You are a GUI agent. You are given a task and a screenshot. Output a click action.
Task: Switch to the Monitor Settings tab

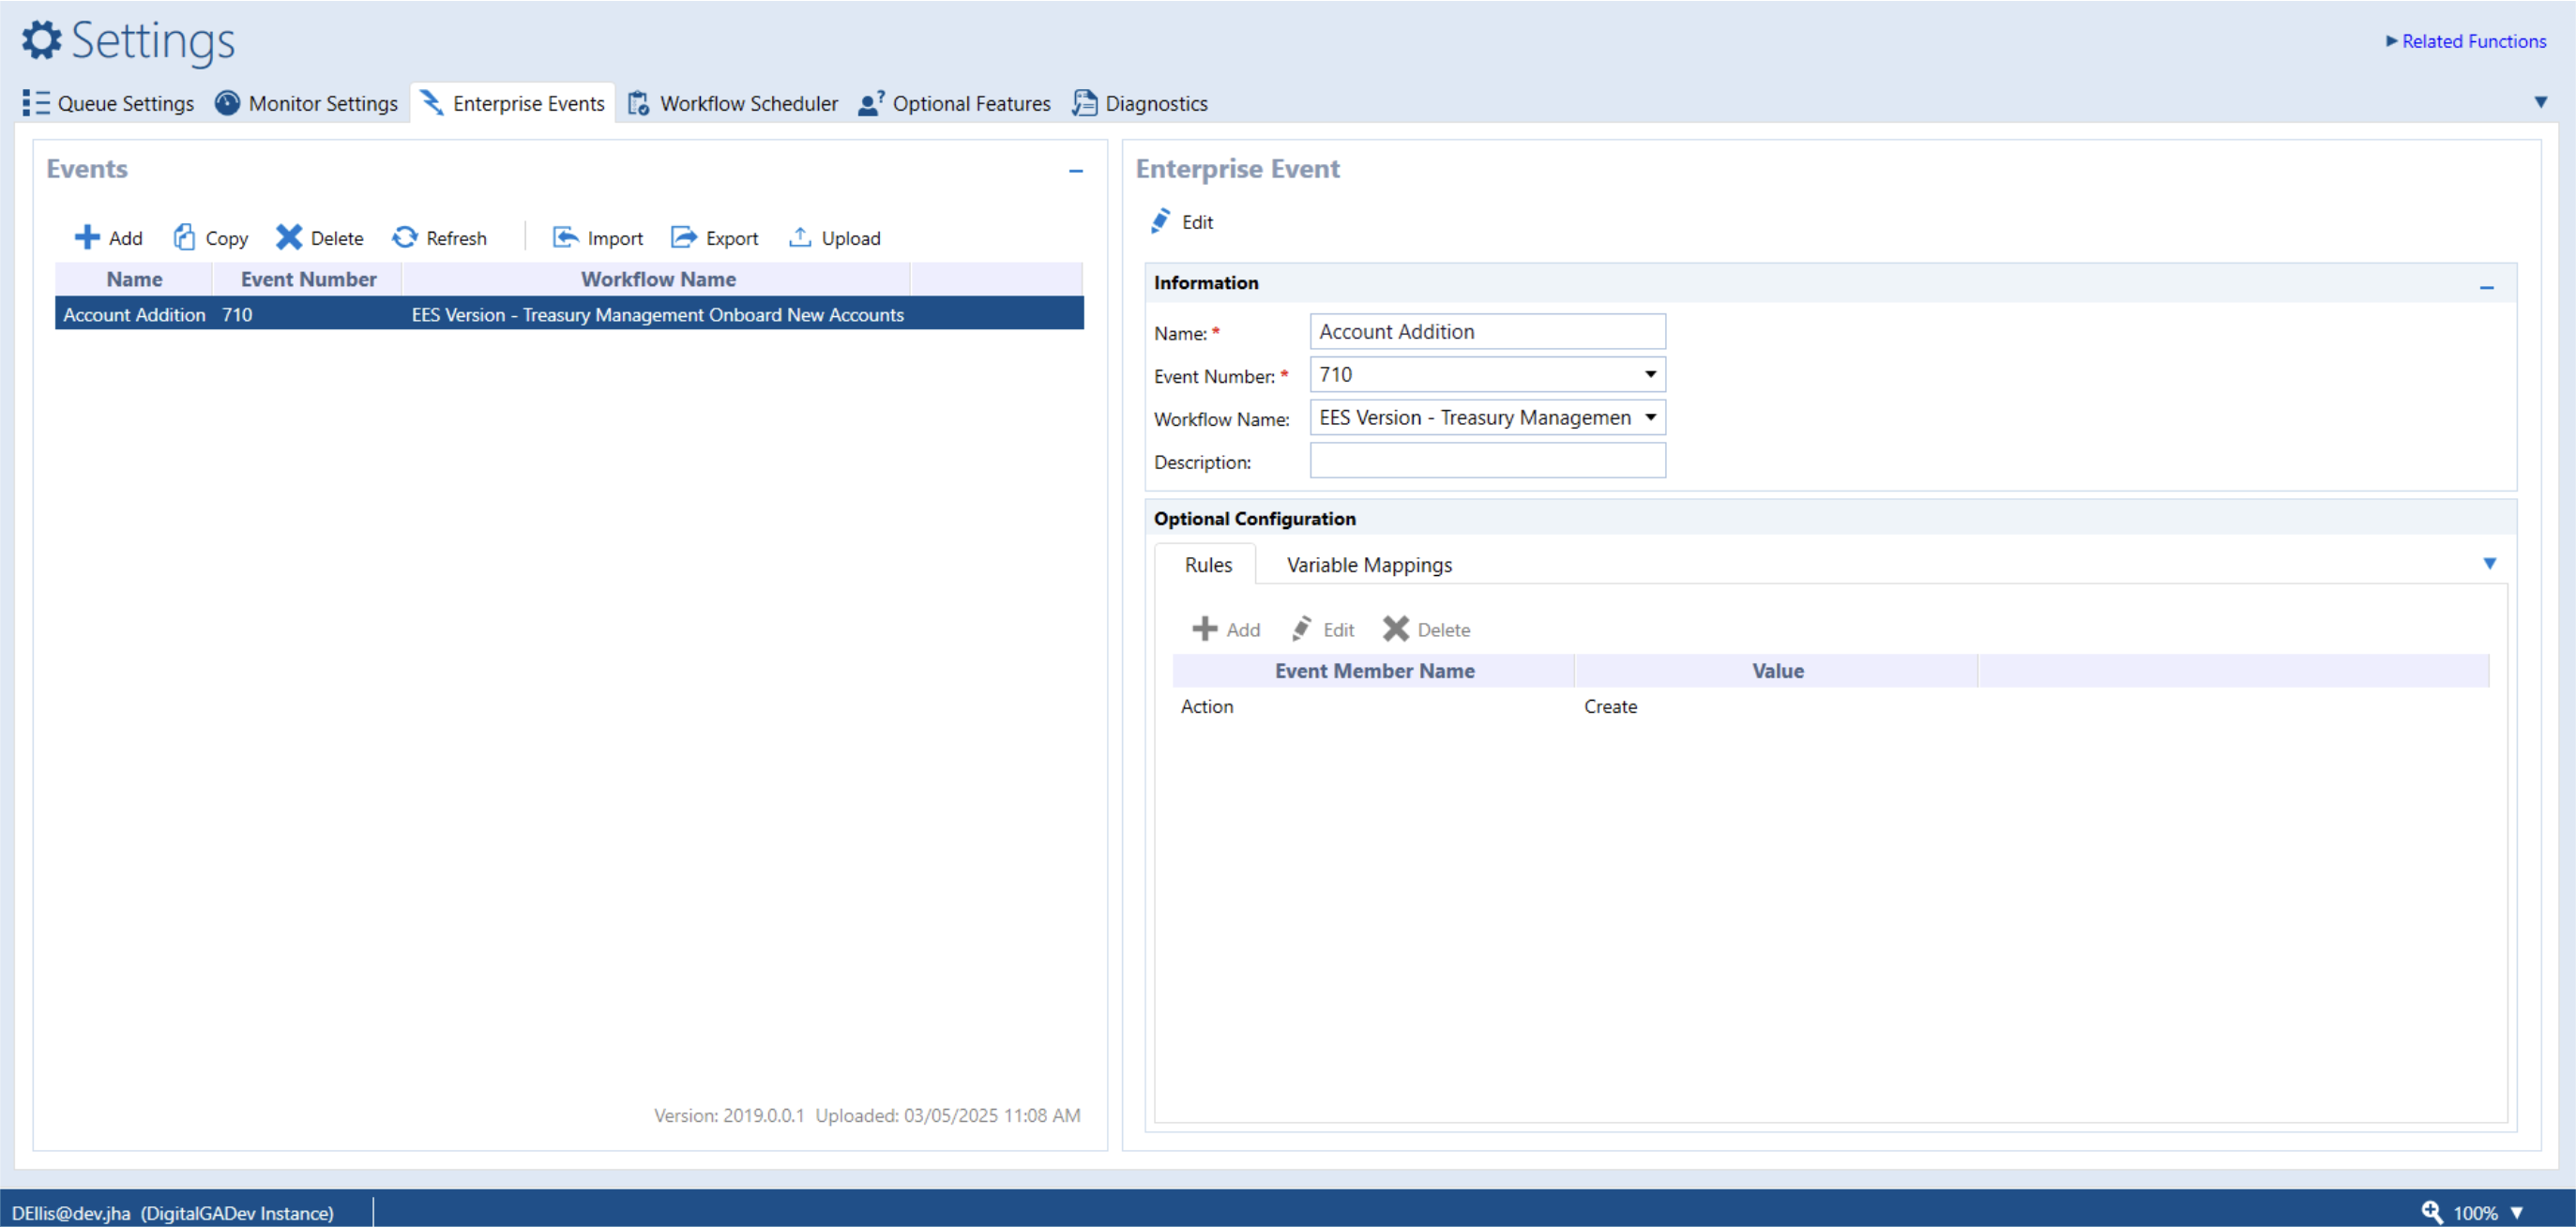[307, 103]
